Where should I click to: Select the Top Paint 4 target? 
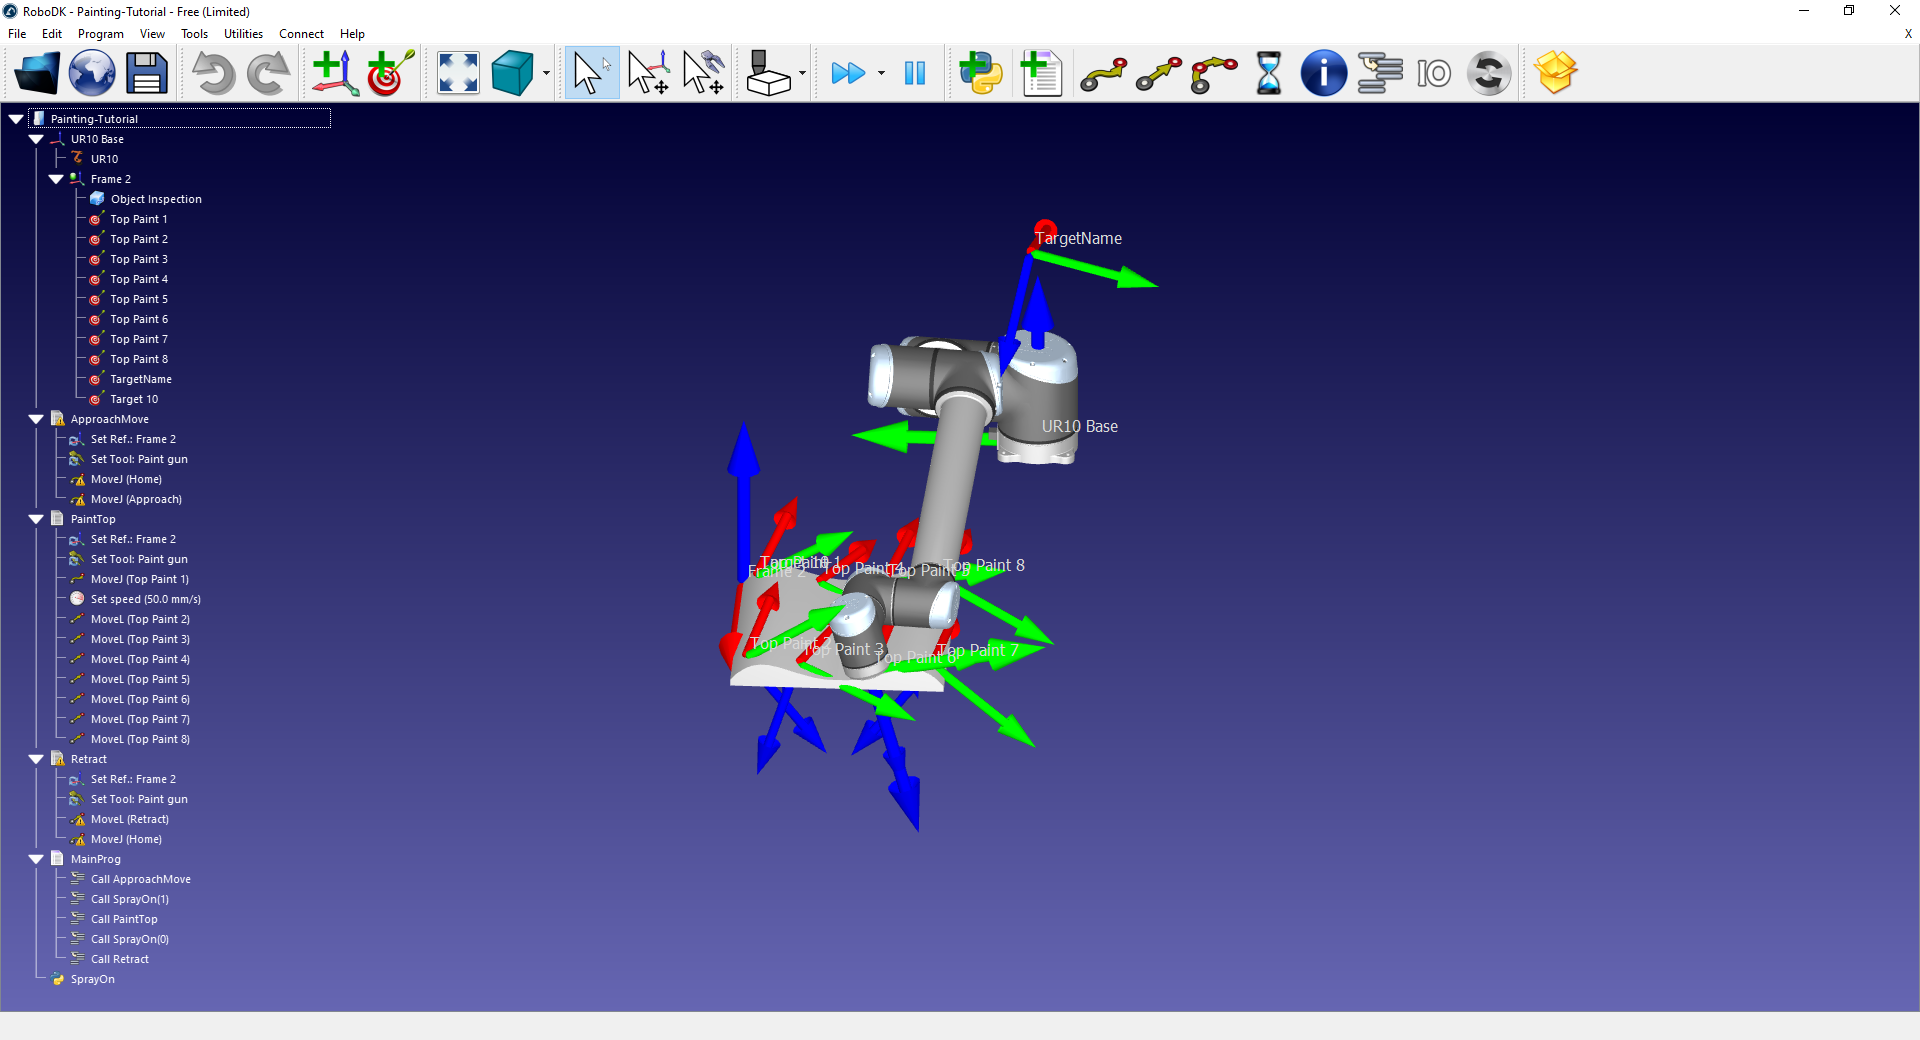(x=138, y=279)
